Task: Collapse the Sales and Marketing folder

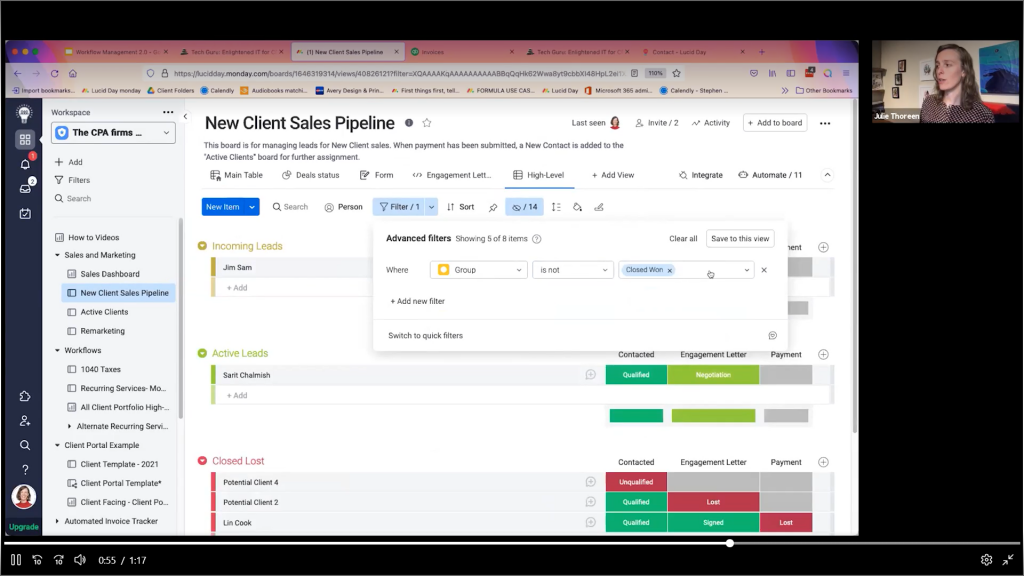Action: [57, 255]
